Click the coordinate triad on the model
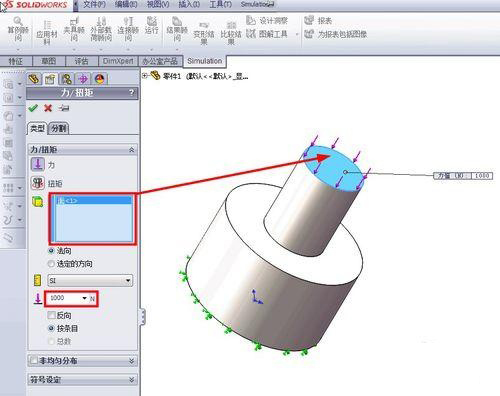Viewport: 500px width, 396px height. tap(257, 297)
